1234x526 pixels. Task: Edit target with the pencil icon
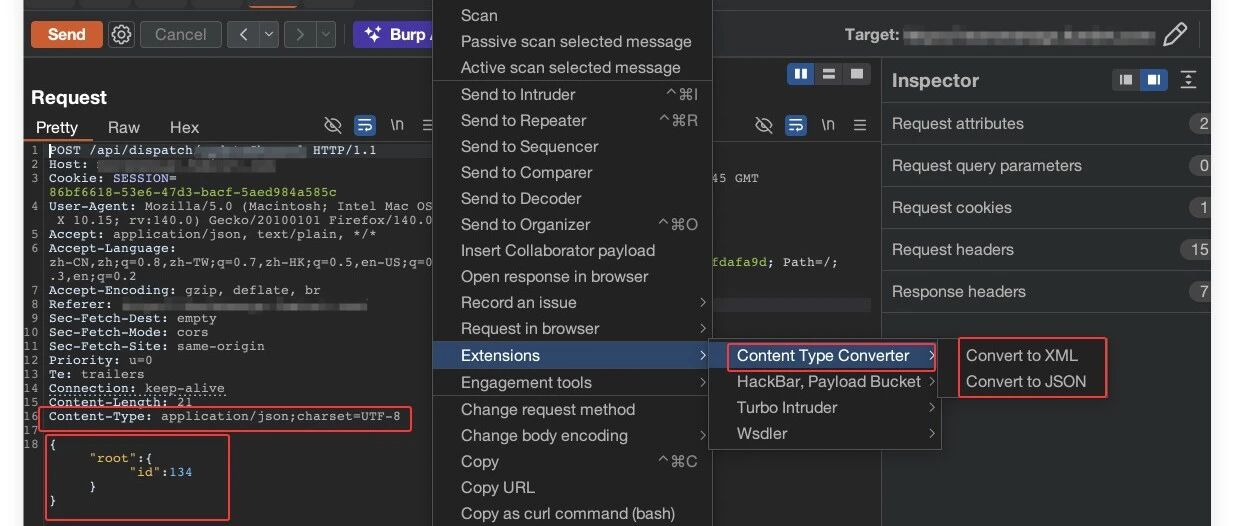(1175, 34)
